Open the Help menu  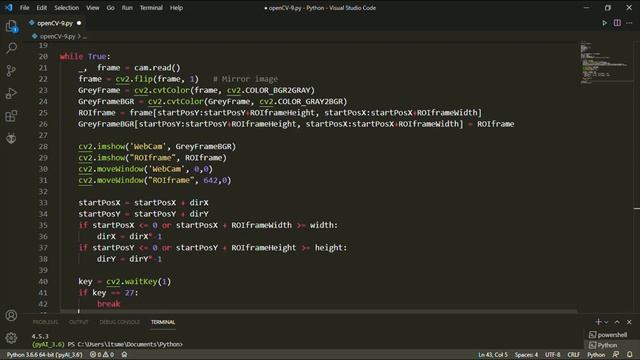176,8
